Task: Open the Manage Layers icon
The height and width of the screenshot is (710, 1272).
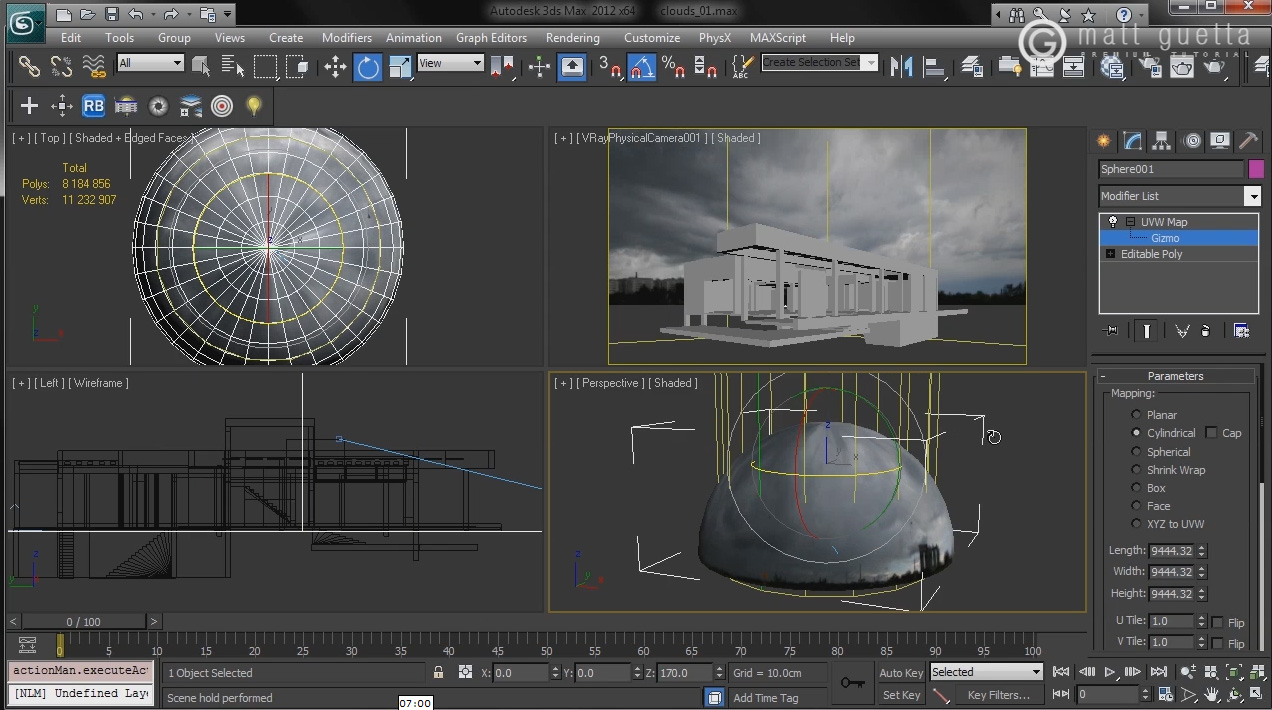Action: click(973, 67)
